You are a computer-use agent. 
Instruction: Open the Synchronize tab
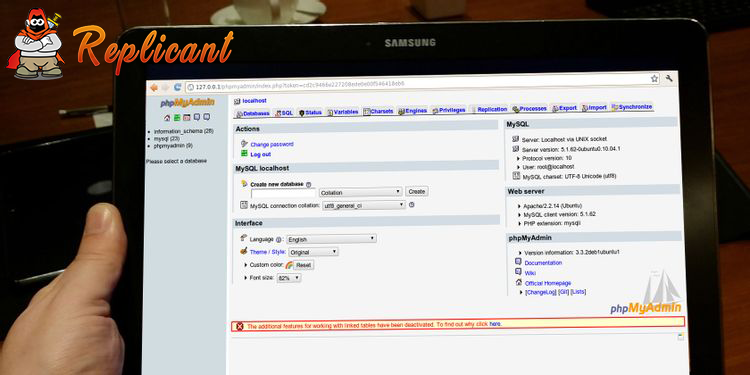[x=631, y=107]
